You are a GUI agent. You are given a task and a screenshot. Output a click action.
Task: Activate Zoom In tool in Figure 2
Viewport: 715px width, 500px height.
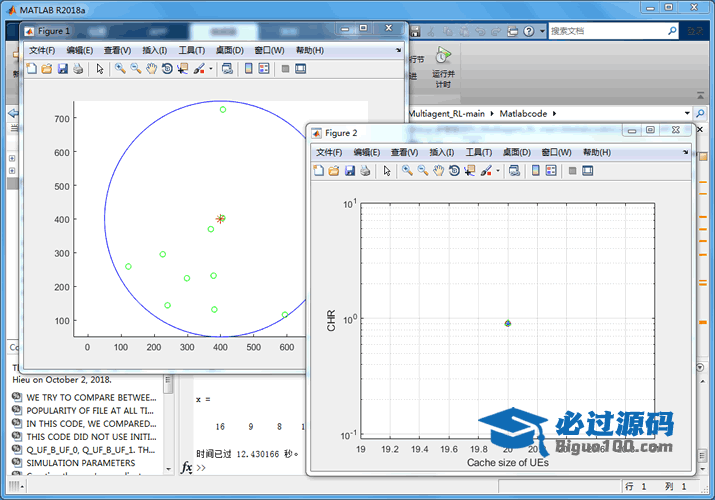point(407,171)
